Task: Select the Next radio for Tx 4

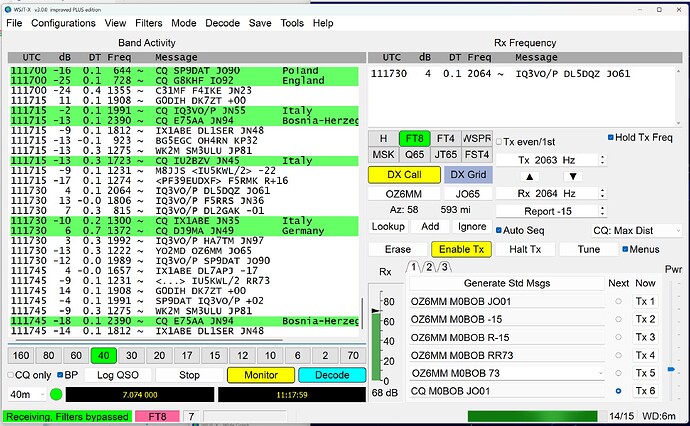Action: [618, 355]
